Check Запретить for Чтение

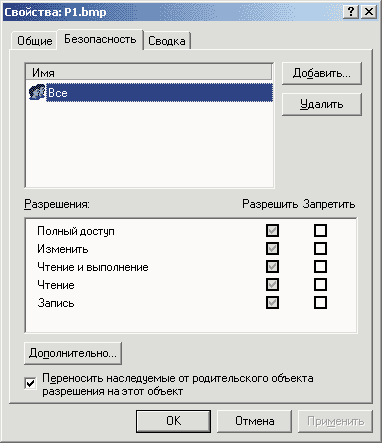tap(320, 284)
